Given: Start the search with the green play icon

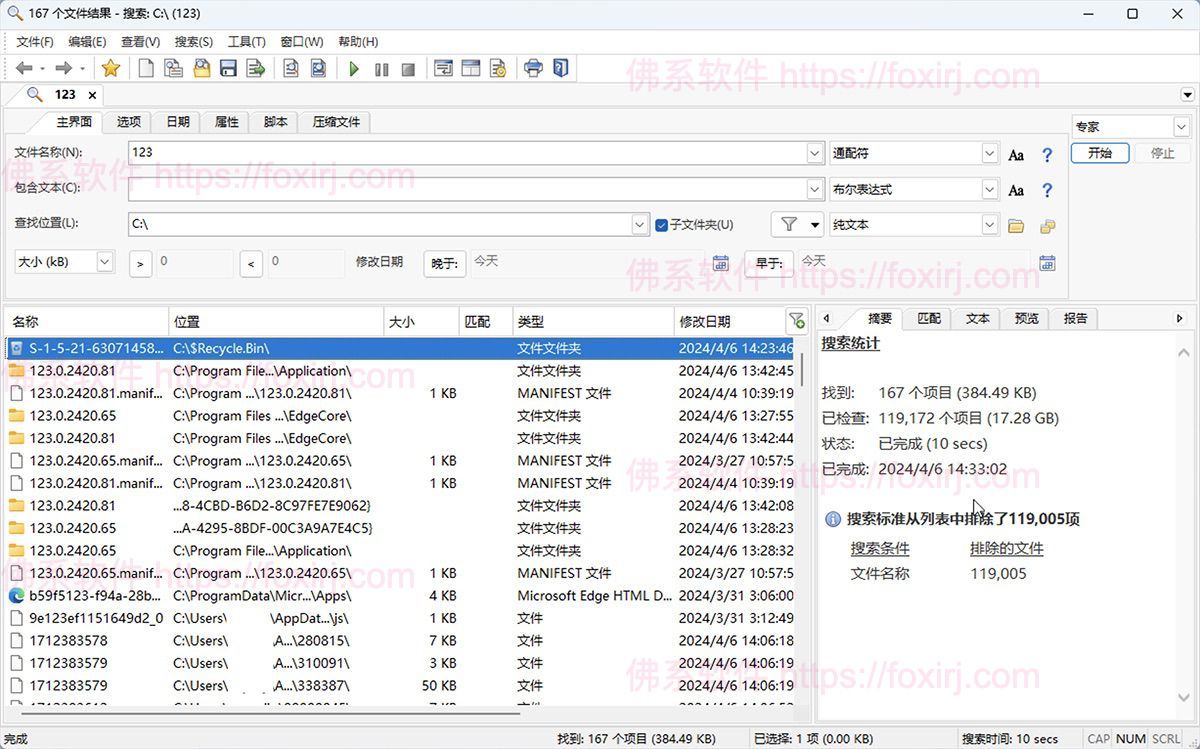Looking at the screenshot, I should [x=353, y=68].
